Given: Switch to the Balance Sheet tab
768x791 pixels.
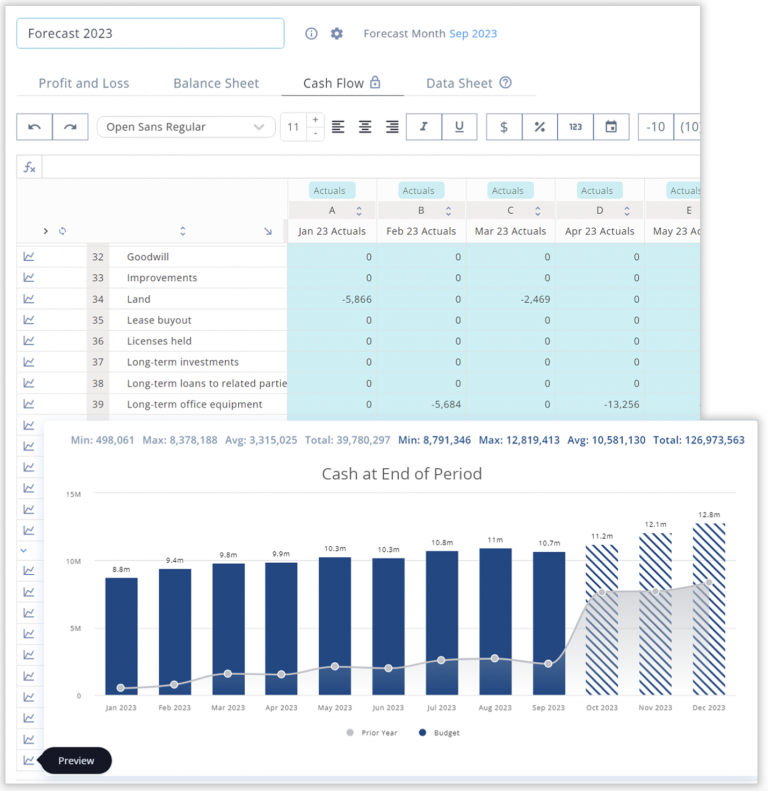Looking at the screenshot, I should point(216,83).
